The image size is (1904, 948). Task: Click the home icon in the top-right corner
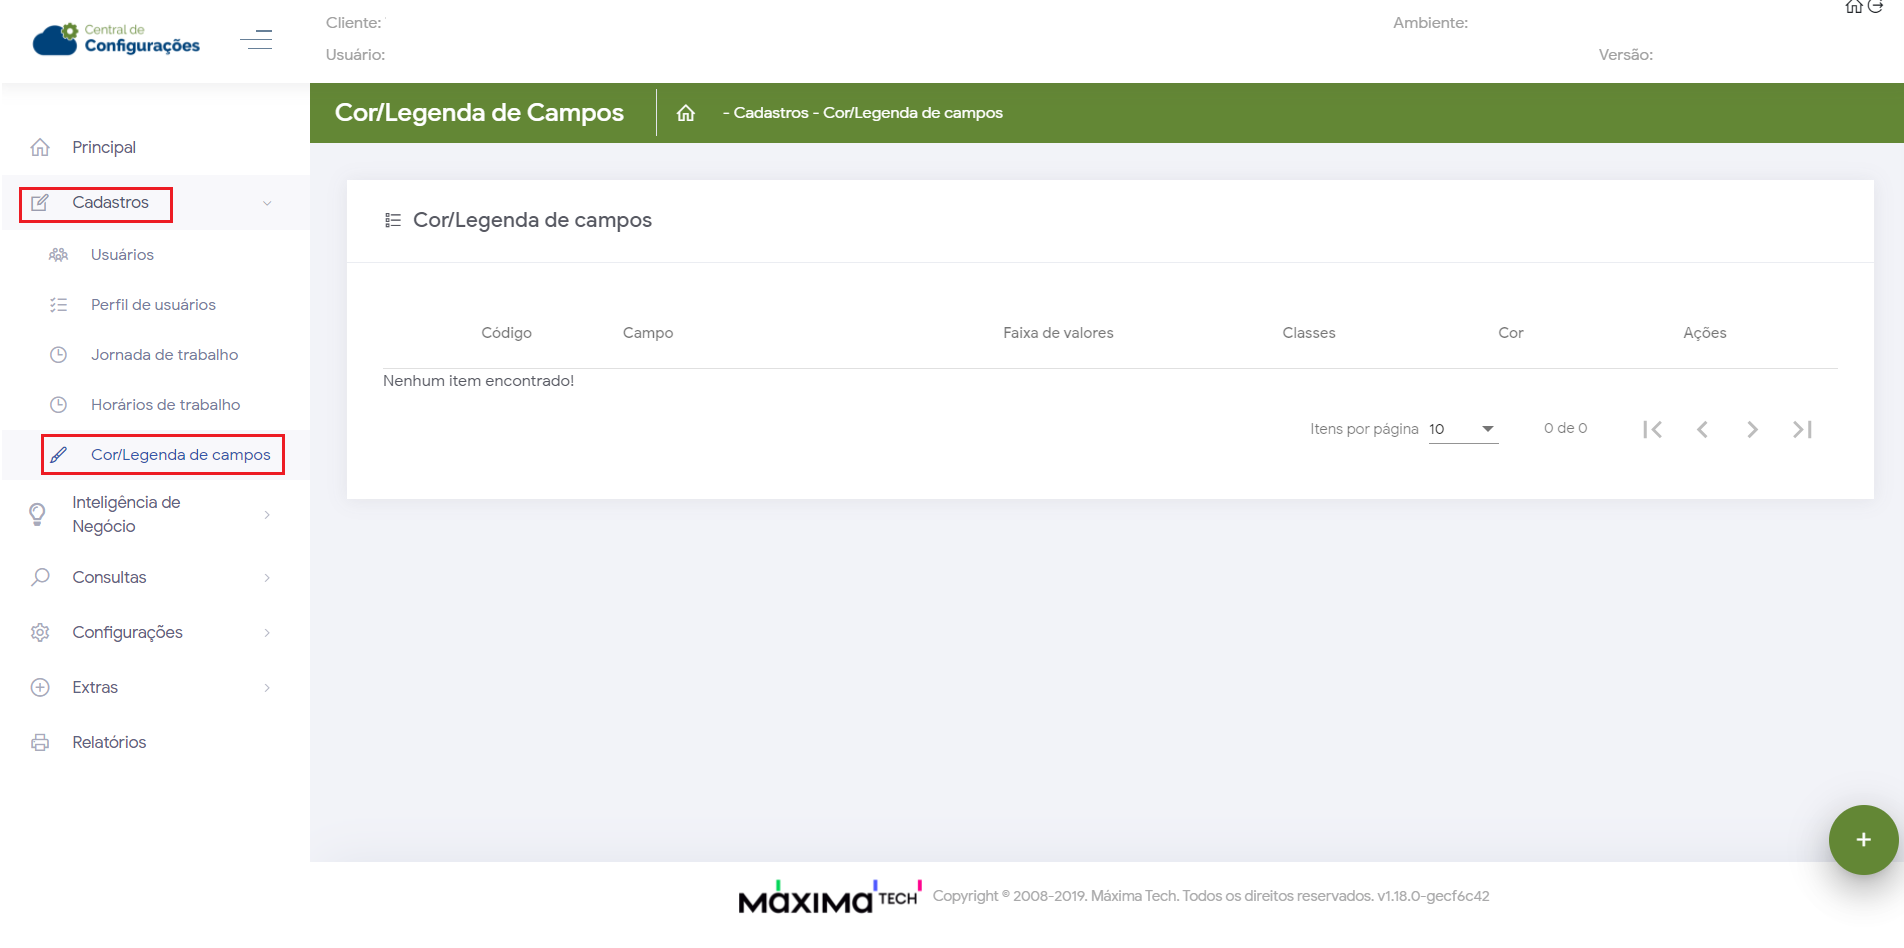(1853, 7)
